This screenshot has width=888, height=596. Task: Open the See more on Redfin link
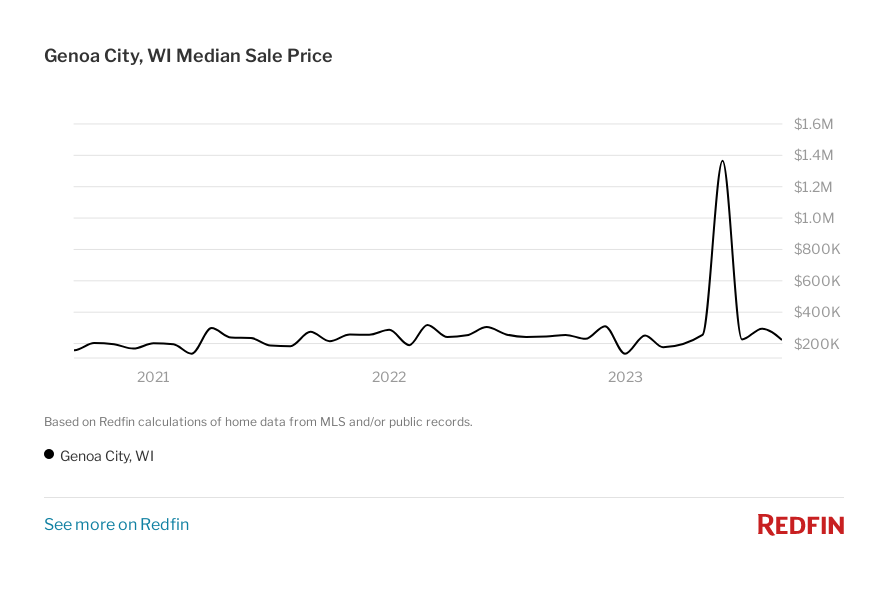point(116,524)
